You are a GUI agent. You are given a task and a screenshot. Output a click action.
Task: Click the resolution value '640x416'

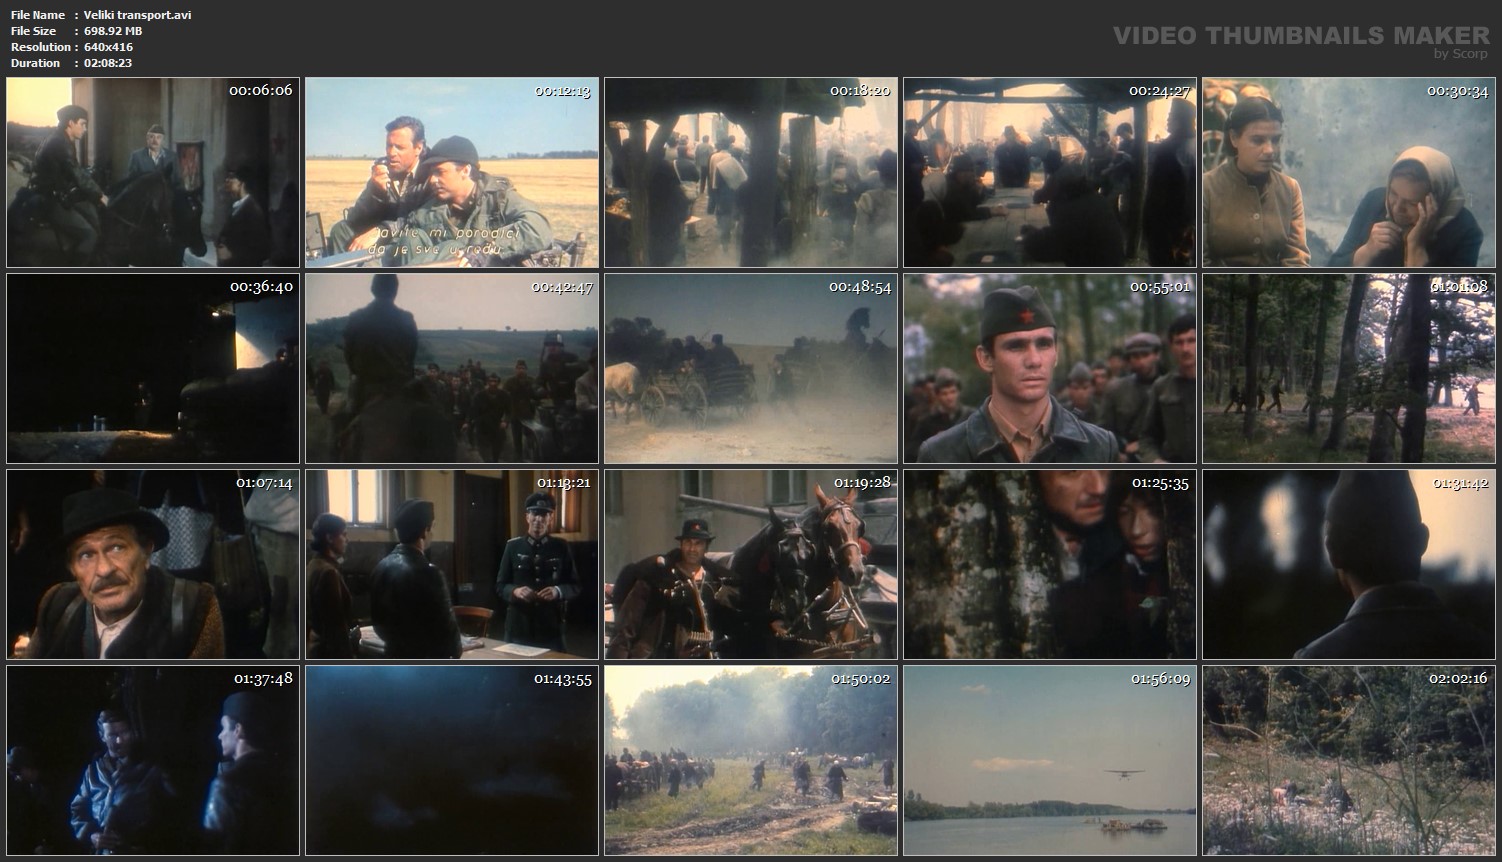[109, 47]
